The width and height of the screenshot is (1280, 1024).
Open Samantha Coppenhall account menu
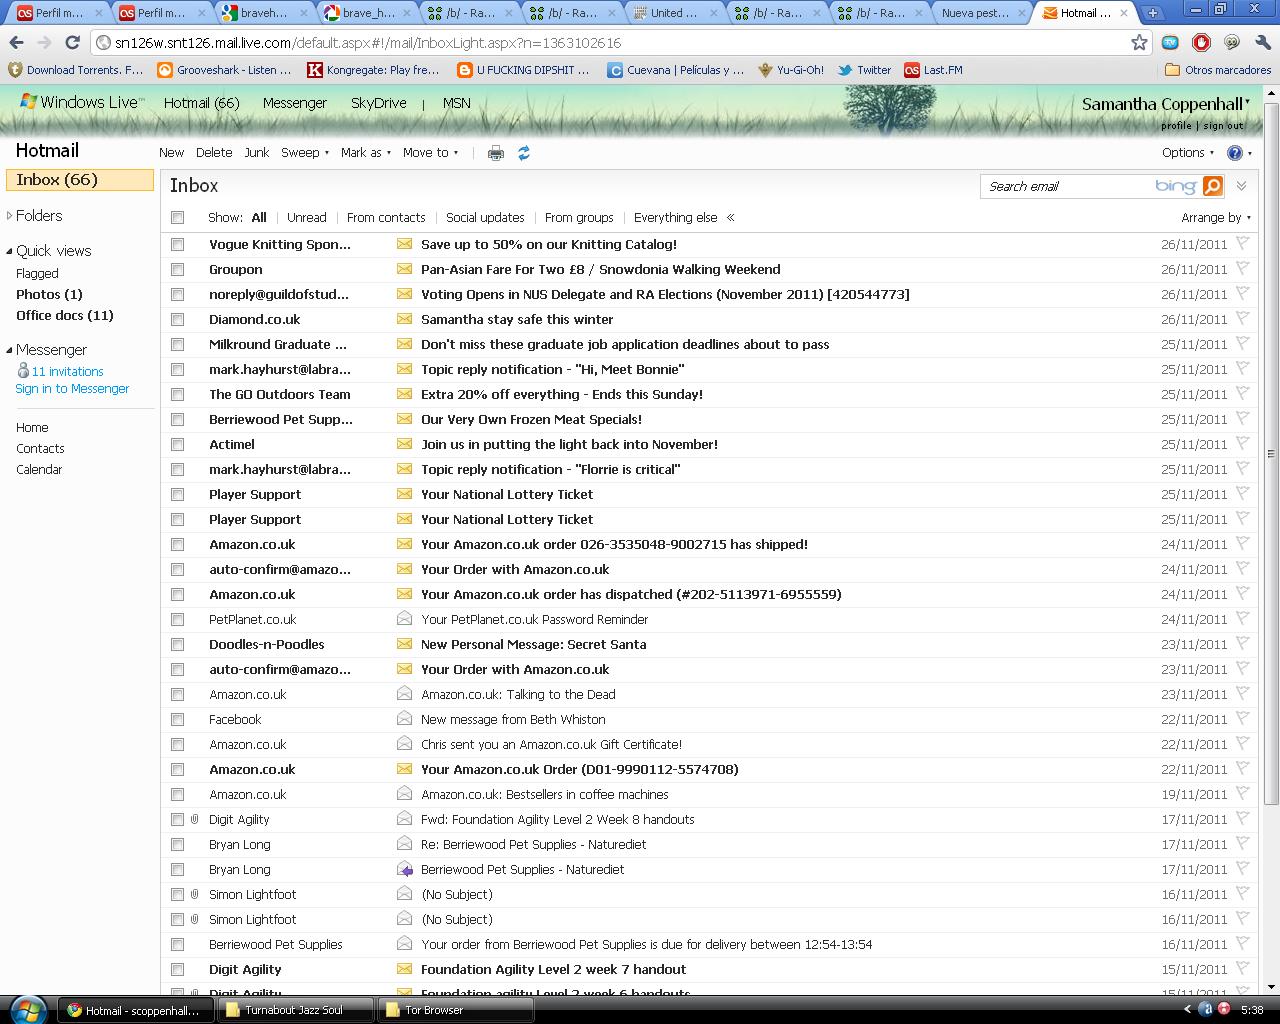(1165, 104)
